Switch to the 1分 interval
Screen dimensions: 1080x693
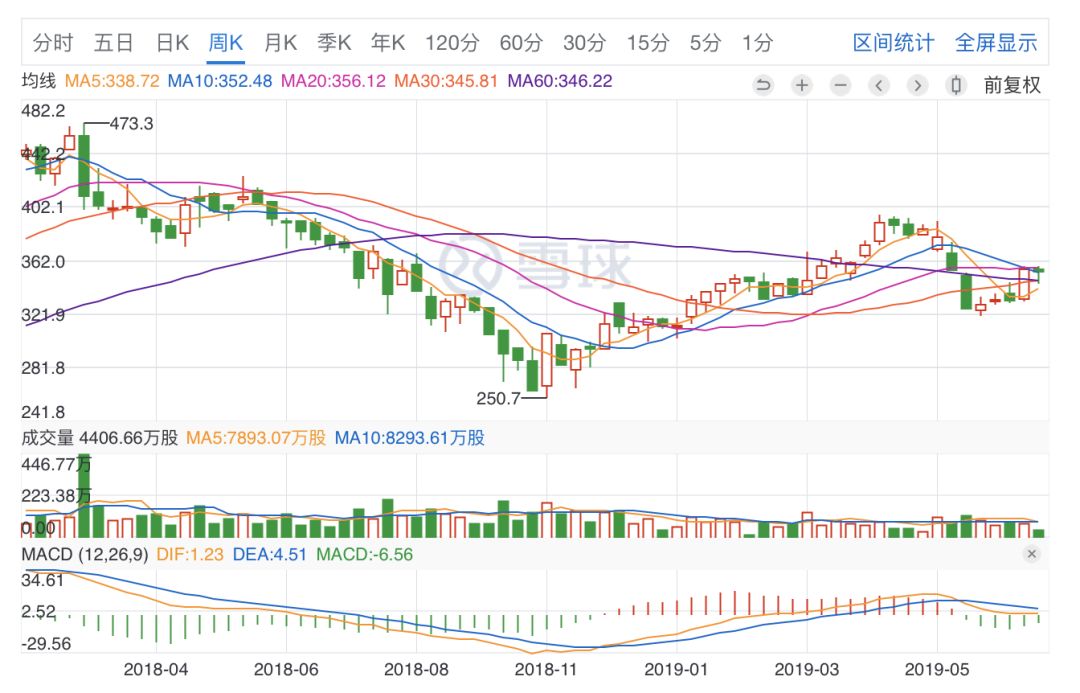(x=758, y=43)
